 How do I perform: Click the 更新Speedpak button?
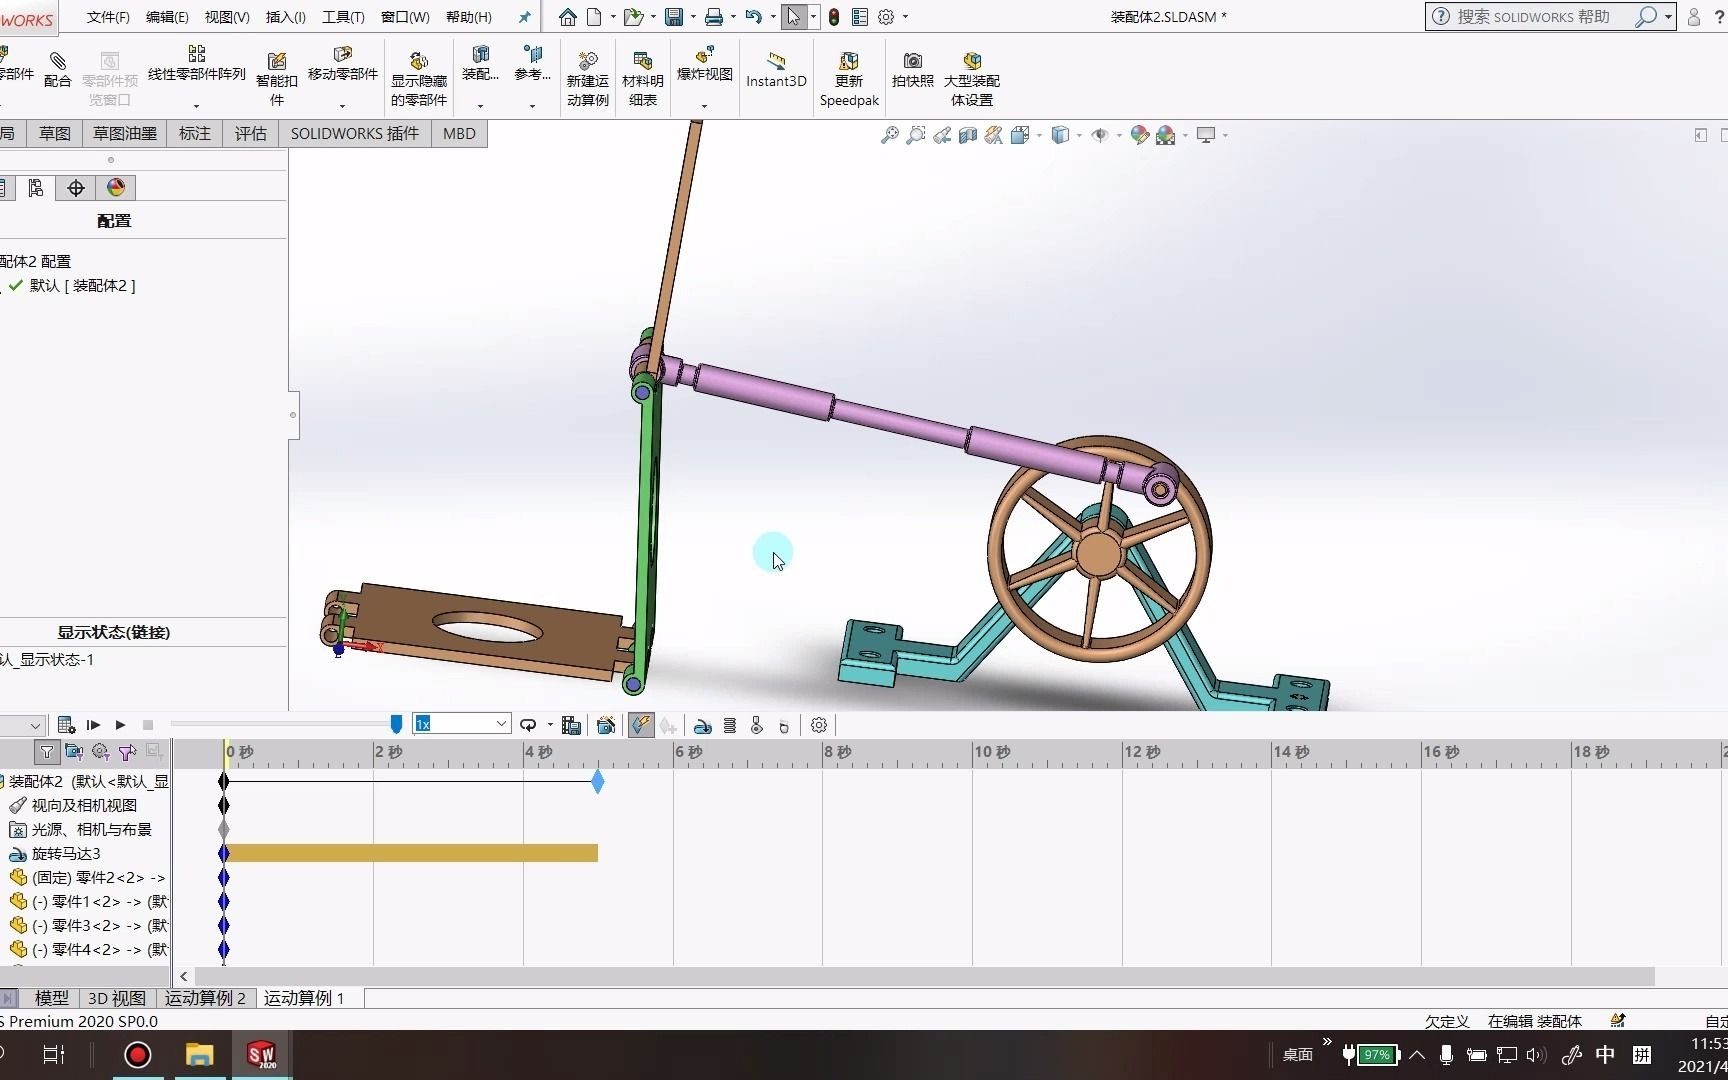tap(849, 78)
